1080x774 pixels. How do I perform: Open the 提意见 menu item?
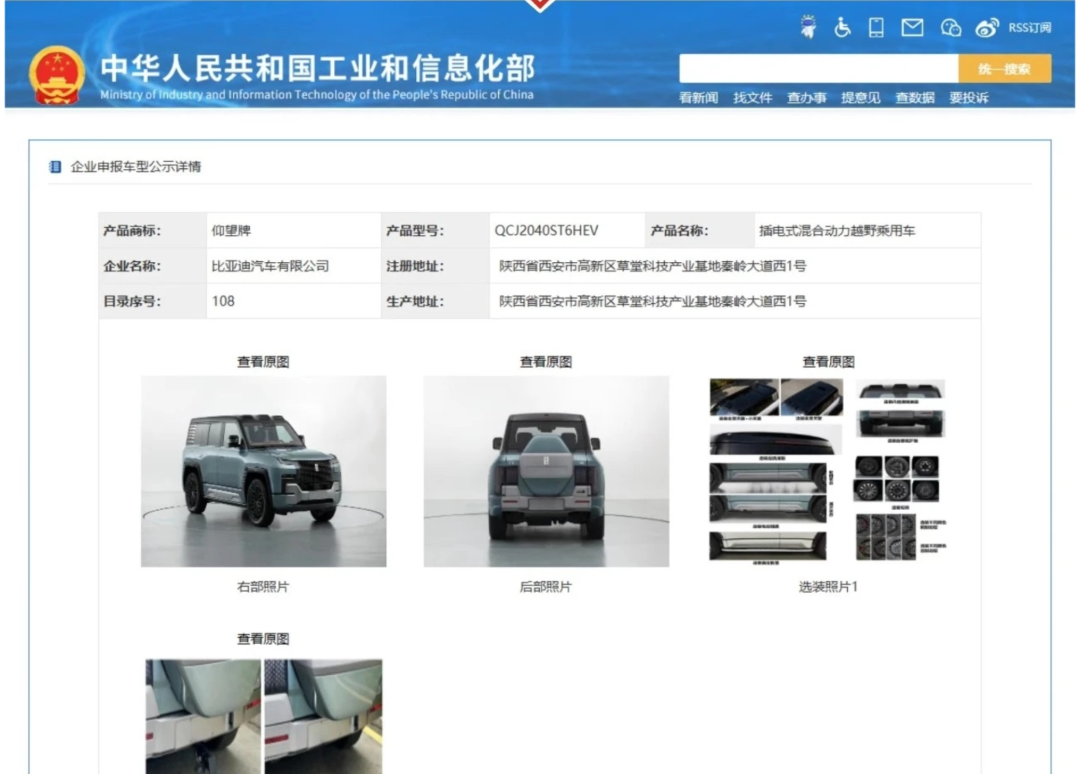(860, 98)
